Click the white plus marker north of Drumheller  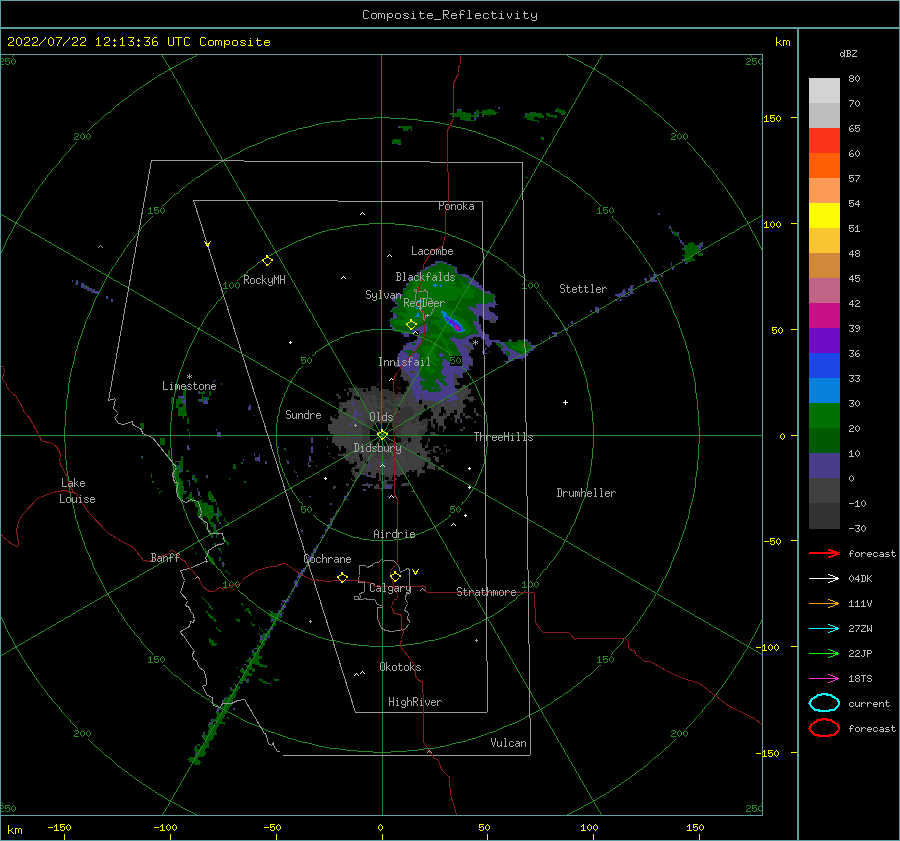click(565, 402)
